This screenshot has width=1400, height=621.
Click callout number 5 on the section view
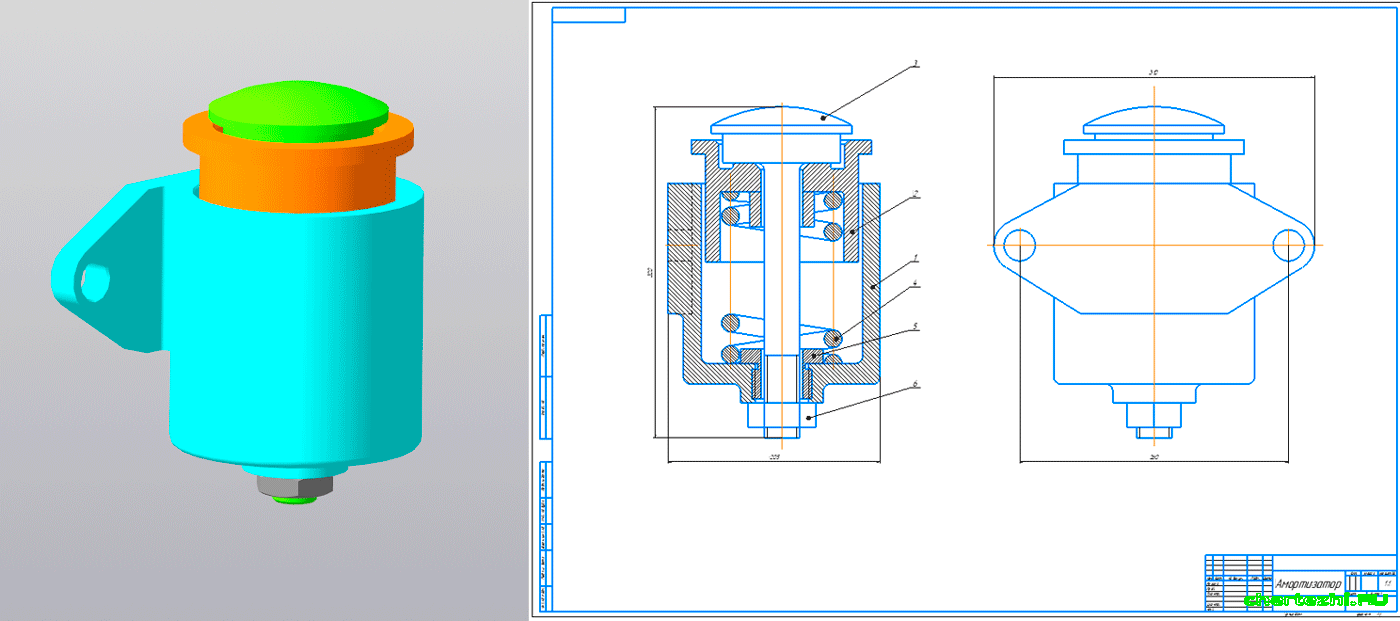pyautogui.click(x=915, y=326)
